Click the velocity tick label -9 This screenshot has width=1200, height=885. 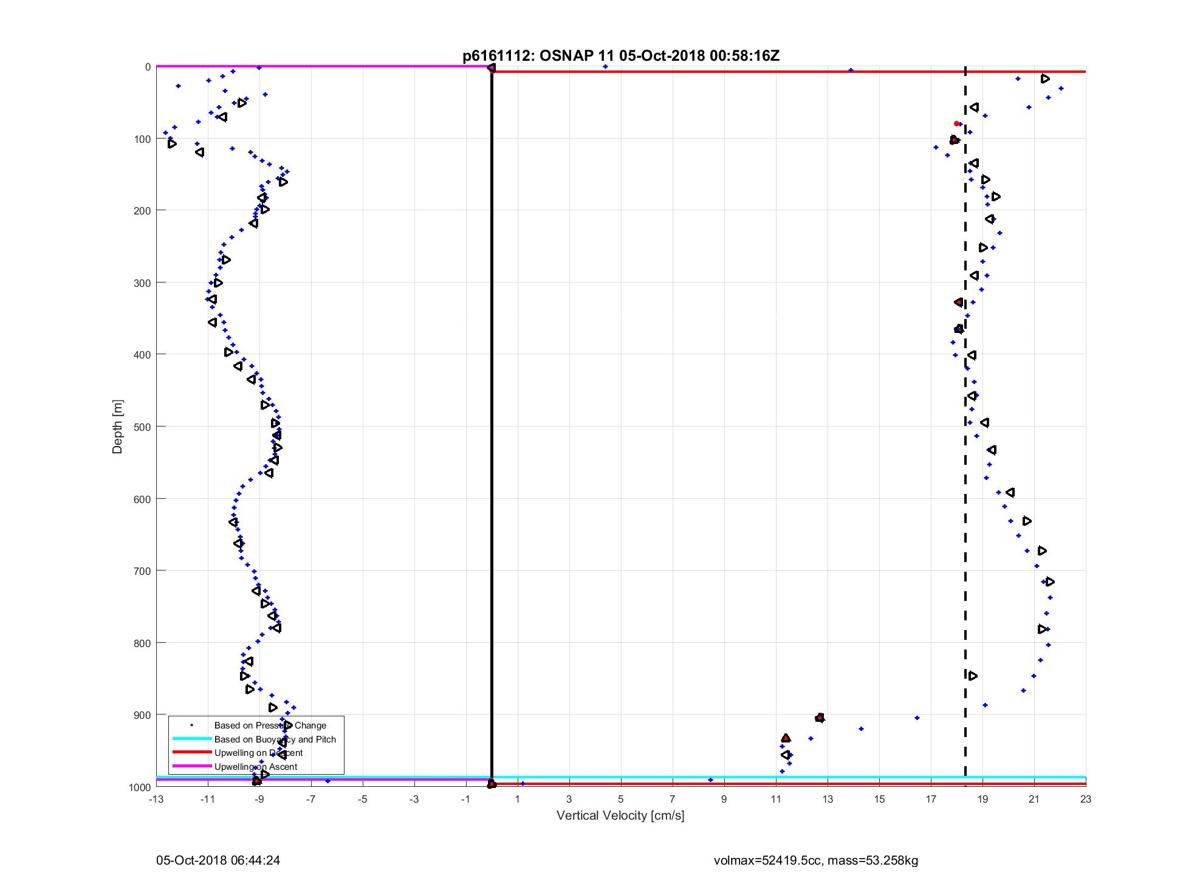[259, 800]
